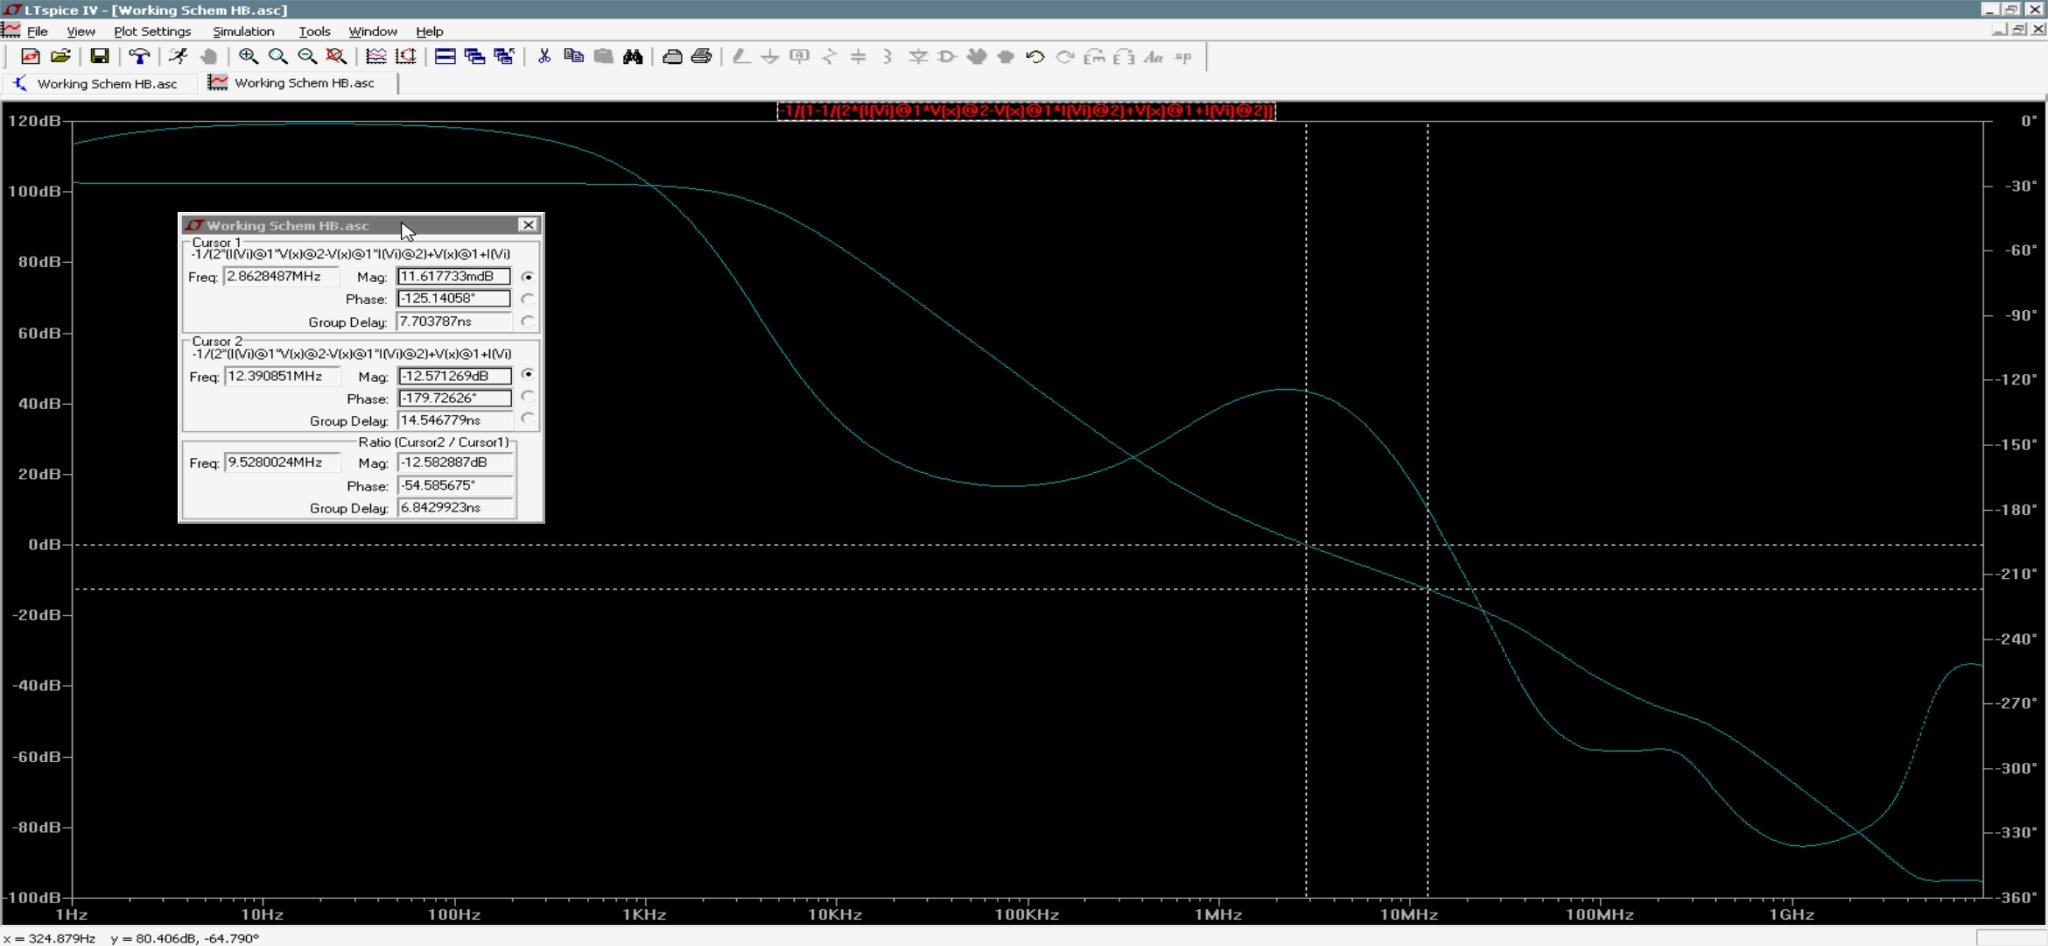Screen dimensions: 2048x946
Task: Tile windows horizontally using the toolbar icon
Action: point(445,57)
